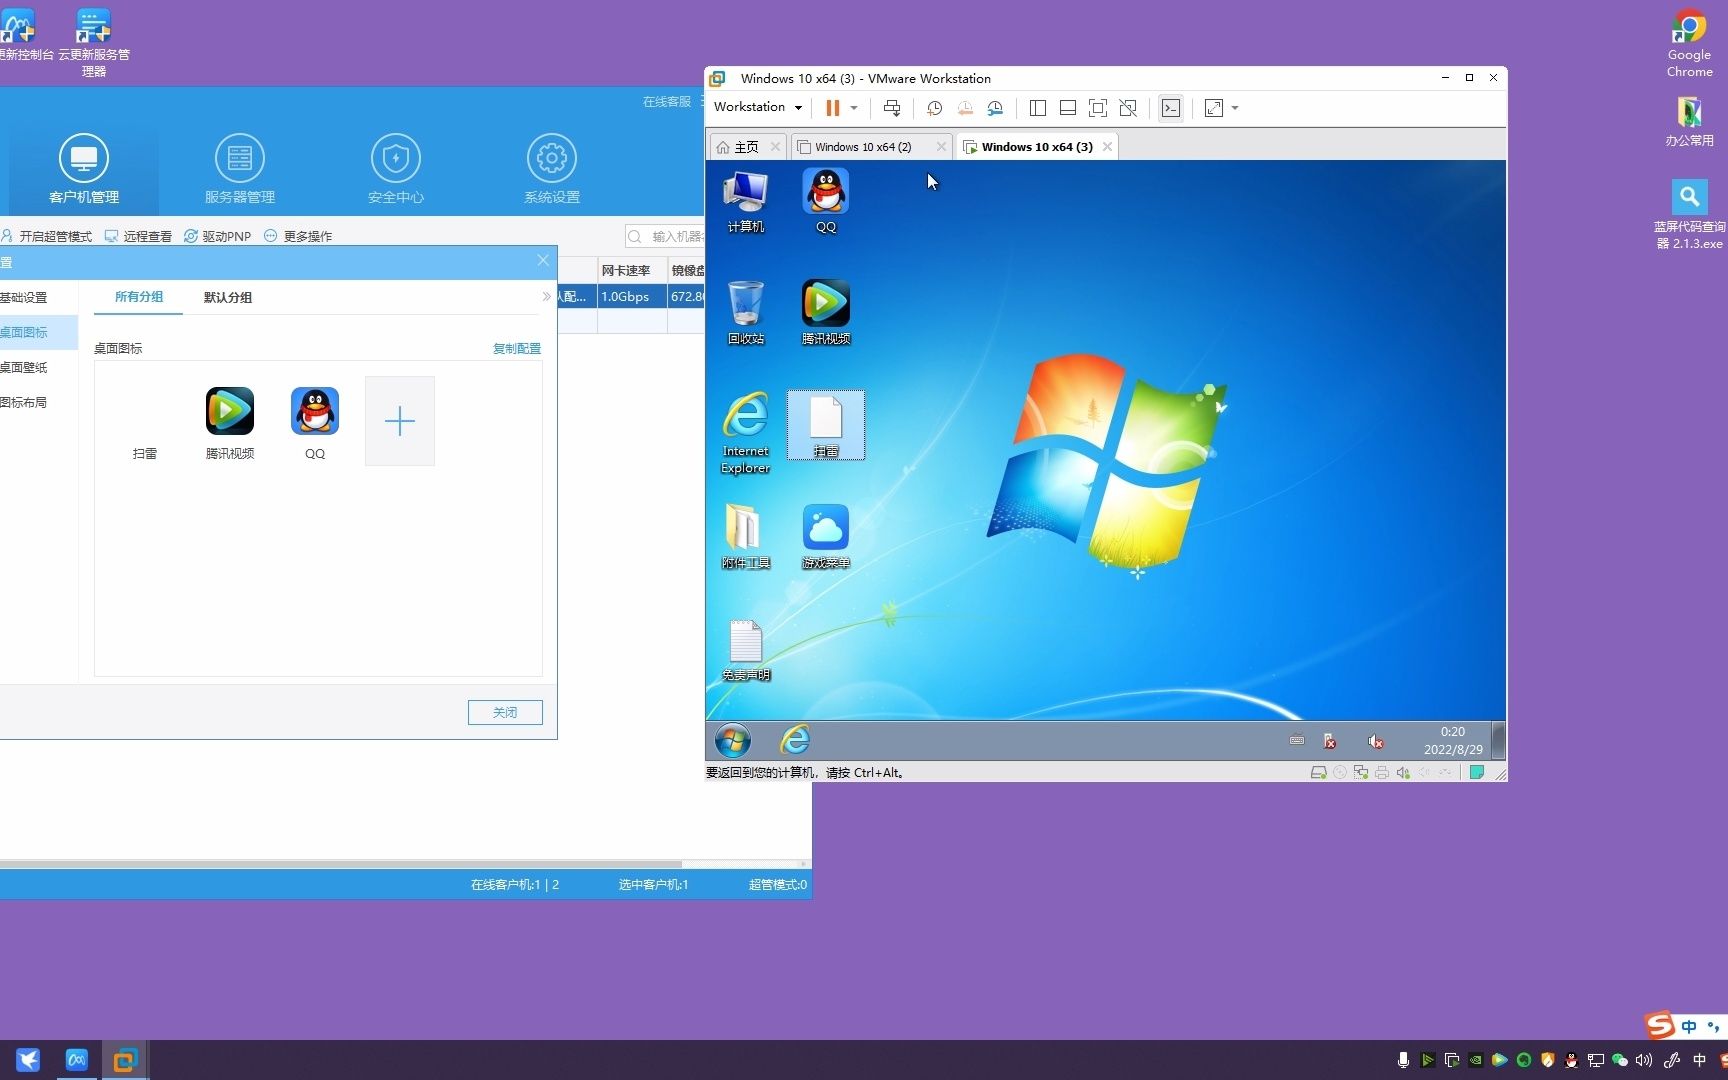Open 服务器管理 section
Image resolution: width=1728 pixels, height=1080 pixels.
[240, 169]
